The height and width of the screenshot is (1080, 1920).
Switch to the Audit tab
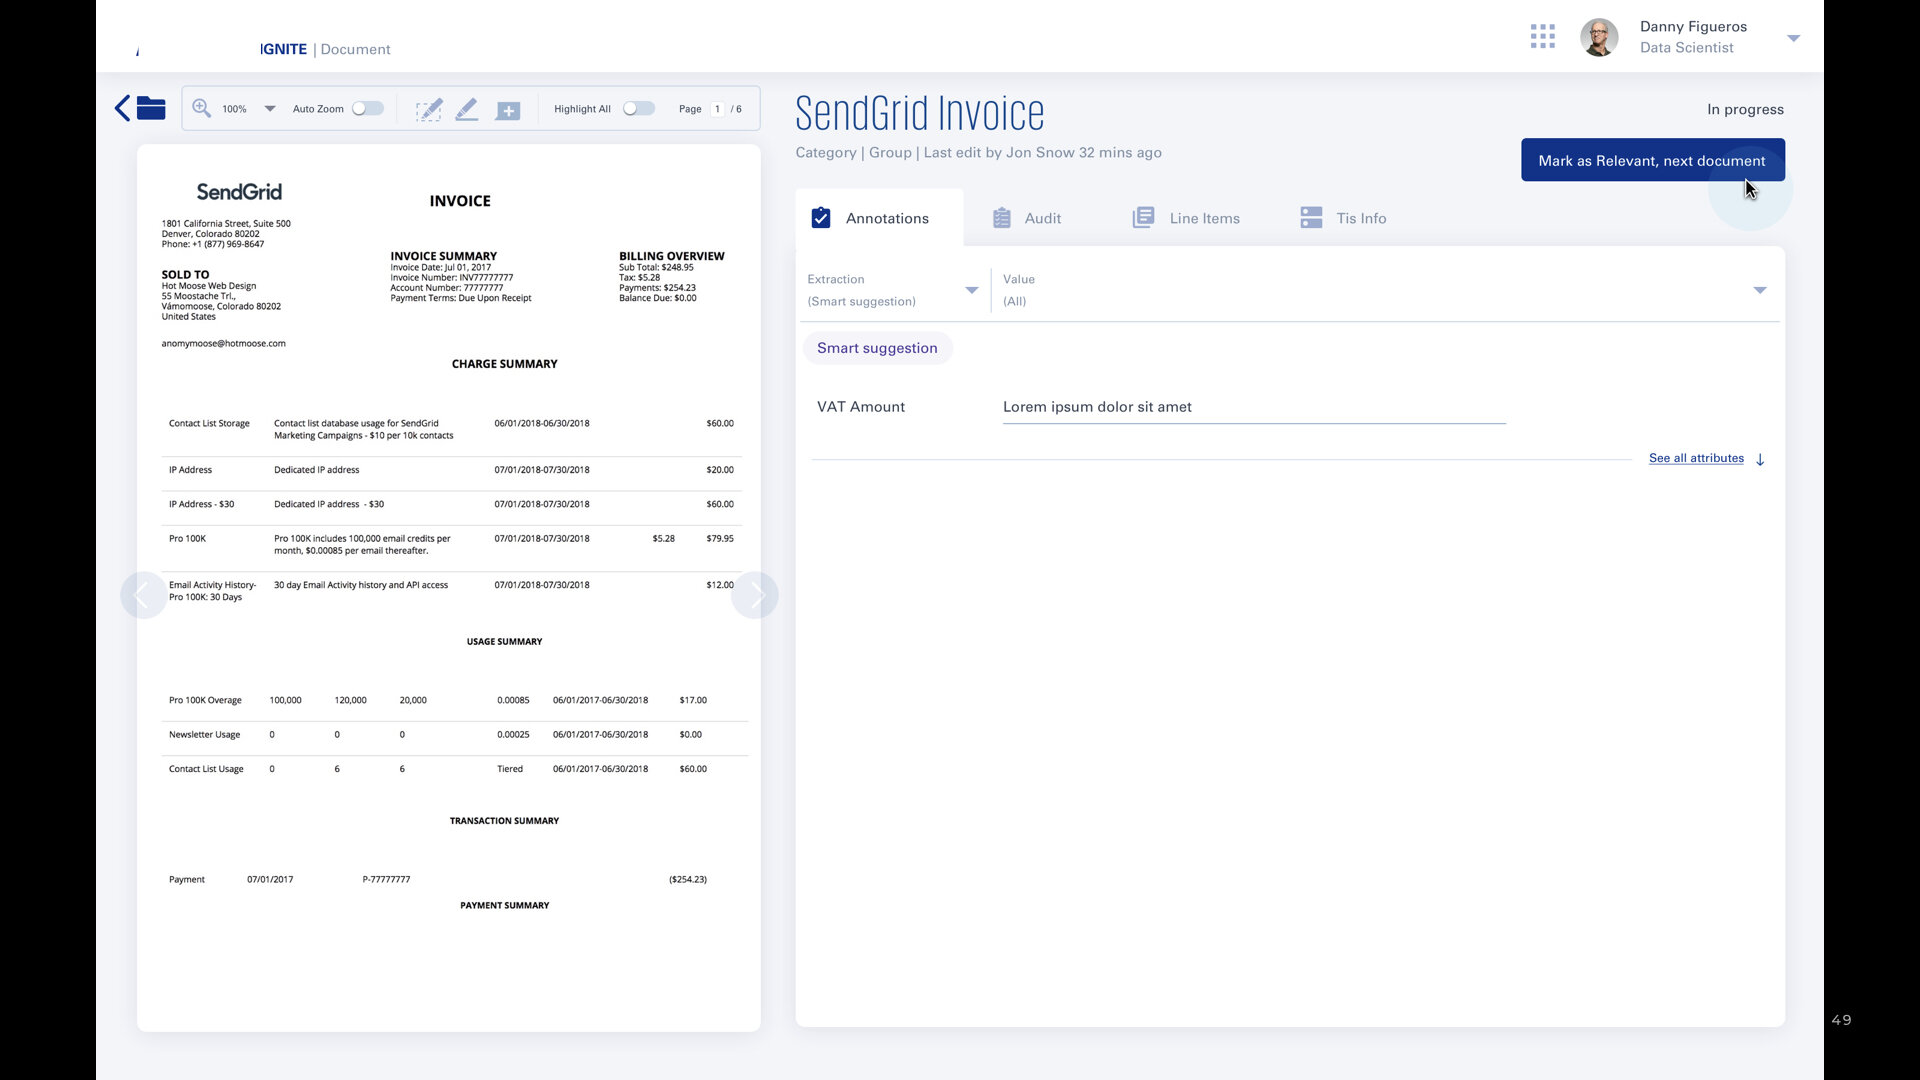(1027, 218)
